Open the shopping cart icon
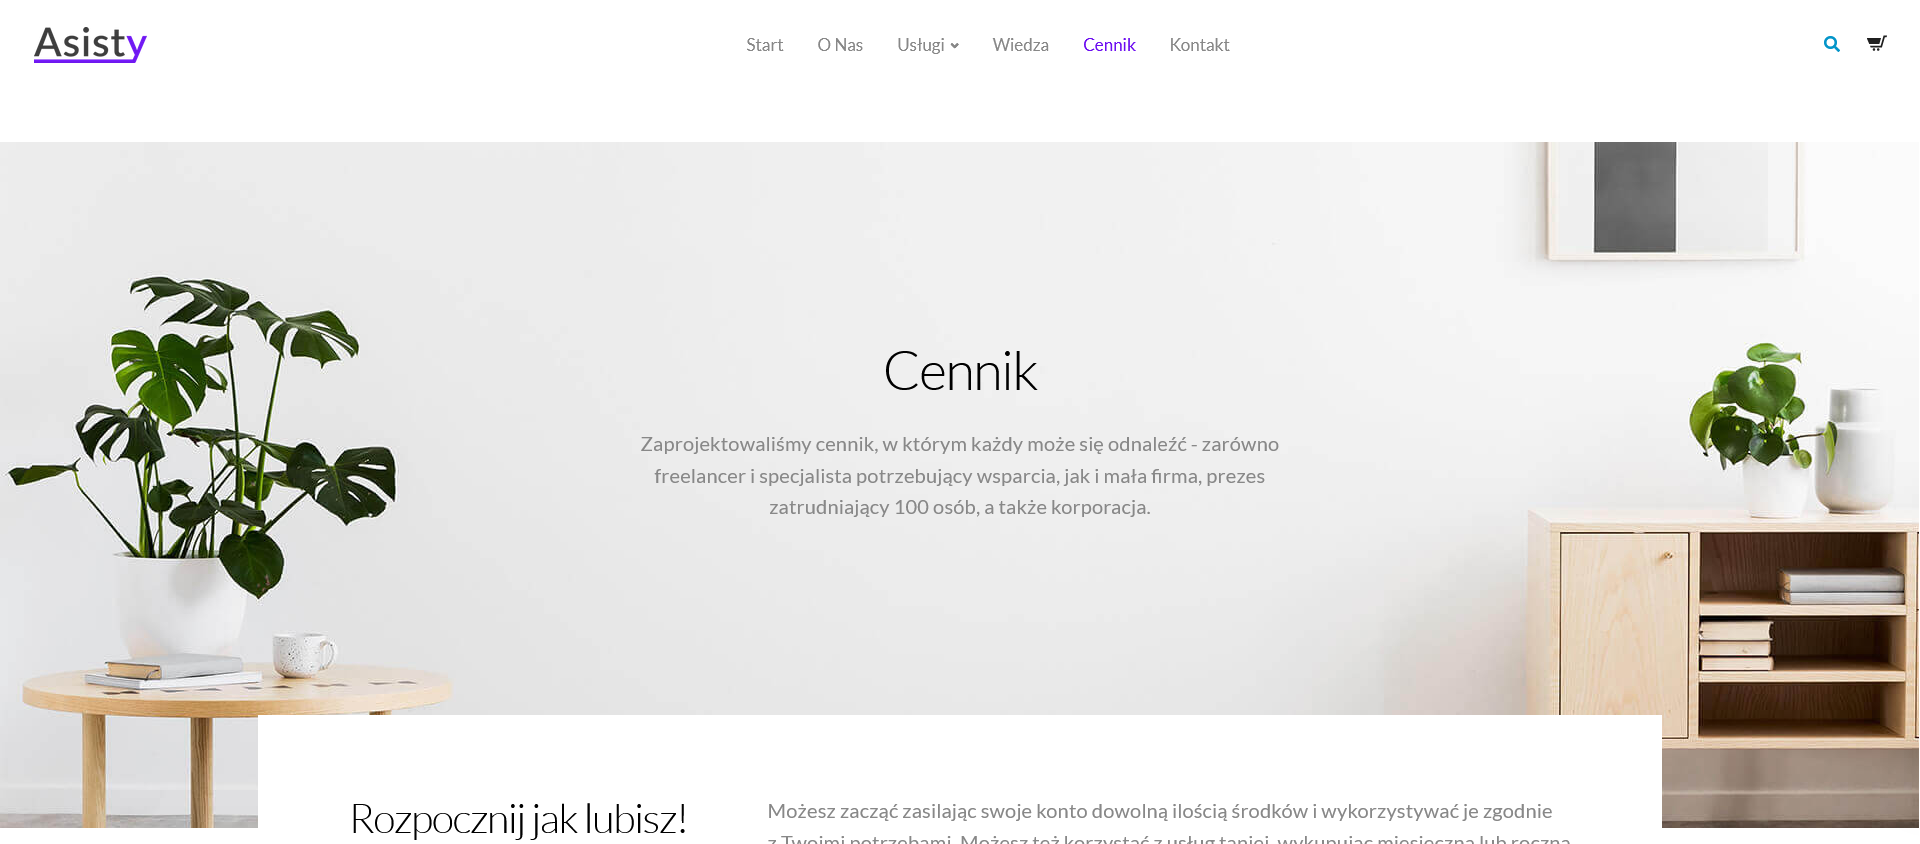This screenshot has width=1920, height=844. click(1876, 43)
